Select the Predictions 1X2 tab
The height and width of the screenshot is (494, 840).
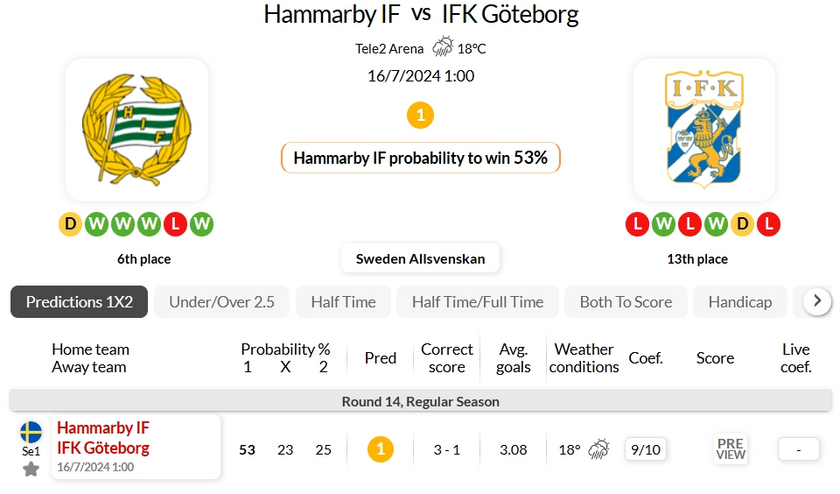click(x=79, y=302)
